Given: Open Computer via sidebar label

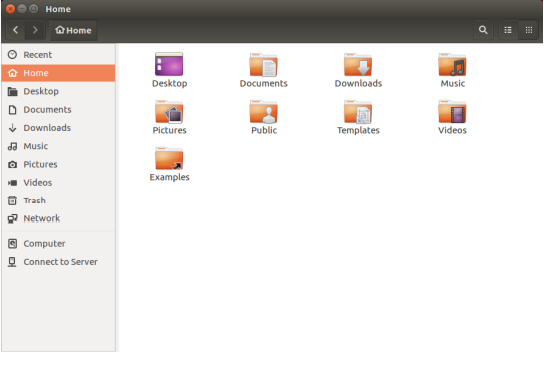Looking at the screenshot, I should pos(44,244).
